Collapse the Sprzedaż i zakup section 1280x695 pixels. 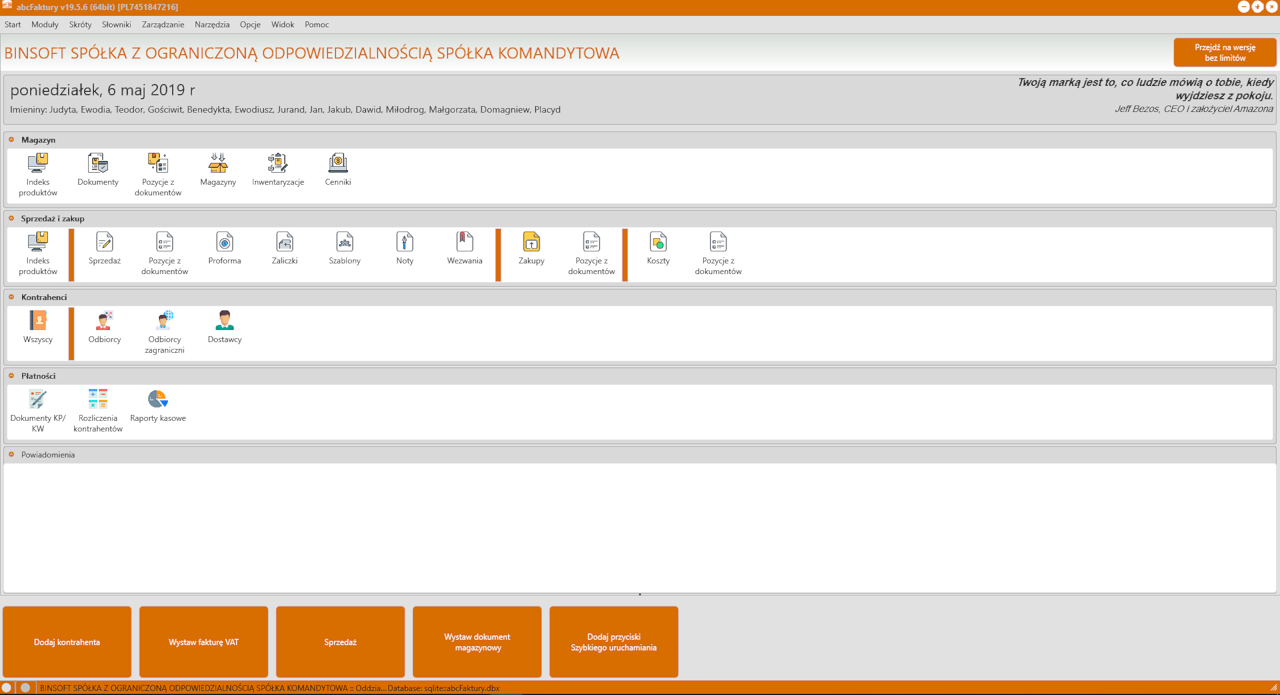(12, 218)
